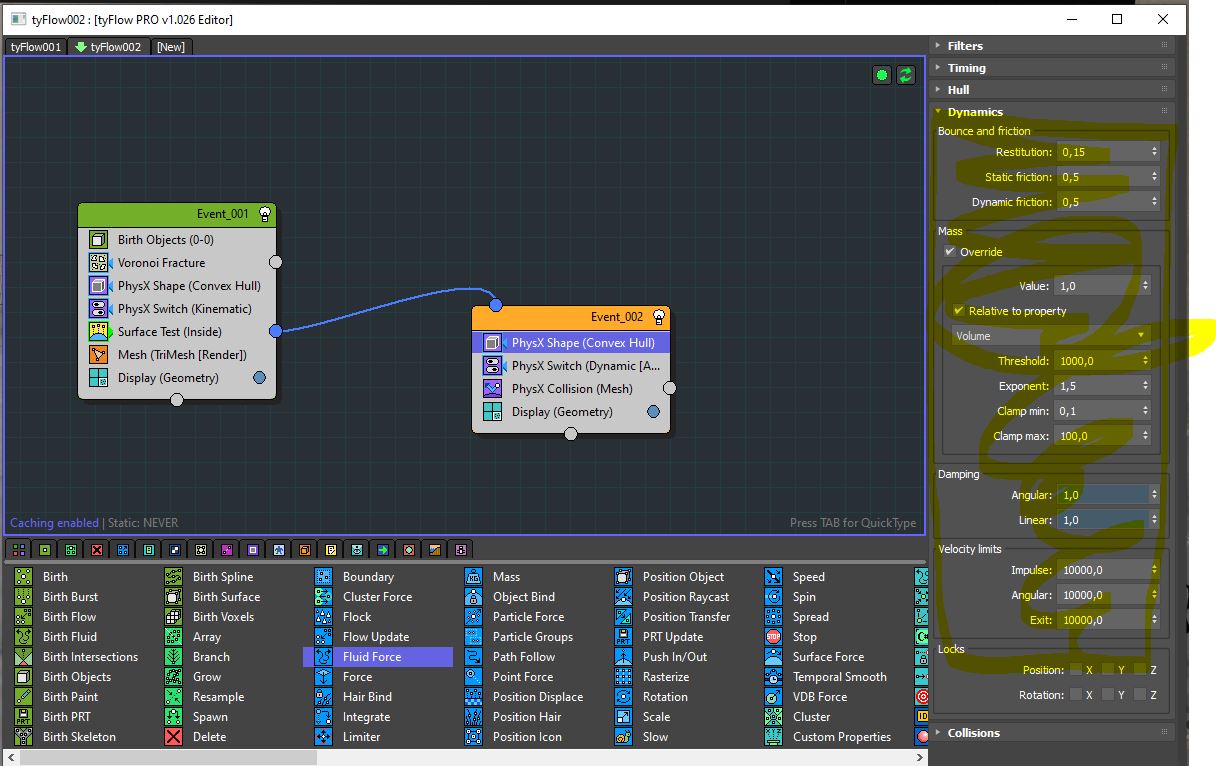Select PhysX Shape (Convex Hull) in Event_002

tap(571, 343)
